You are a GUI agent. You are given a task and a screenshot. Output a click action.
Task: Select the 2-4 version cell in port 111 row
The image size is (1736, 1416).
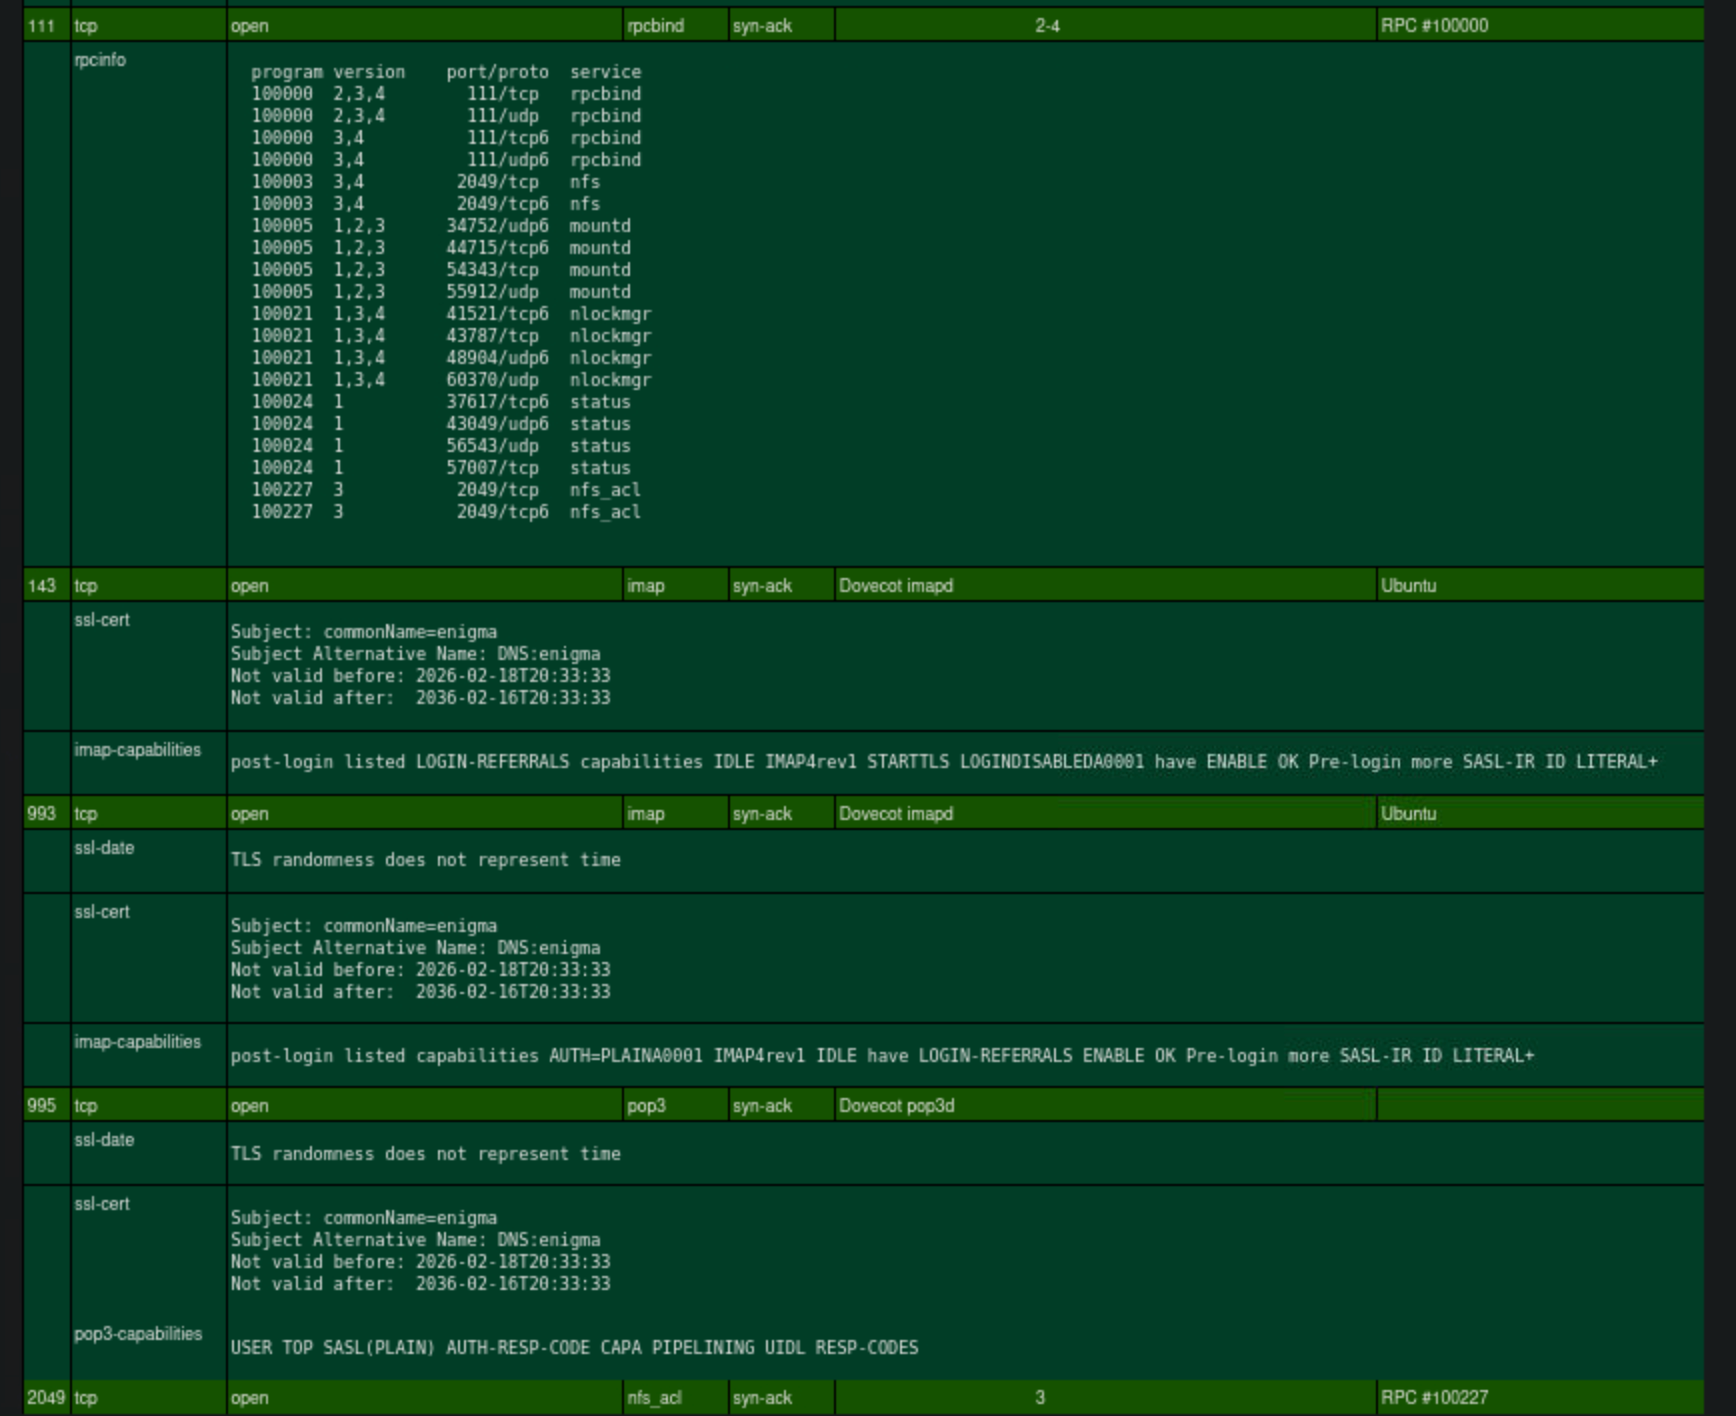[1105, 25]
